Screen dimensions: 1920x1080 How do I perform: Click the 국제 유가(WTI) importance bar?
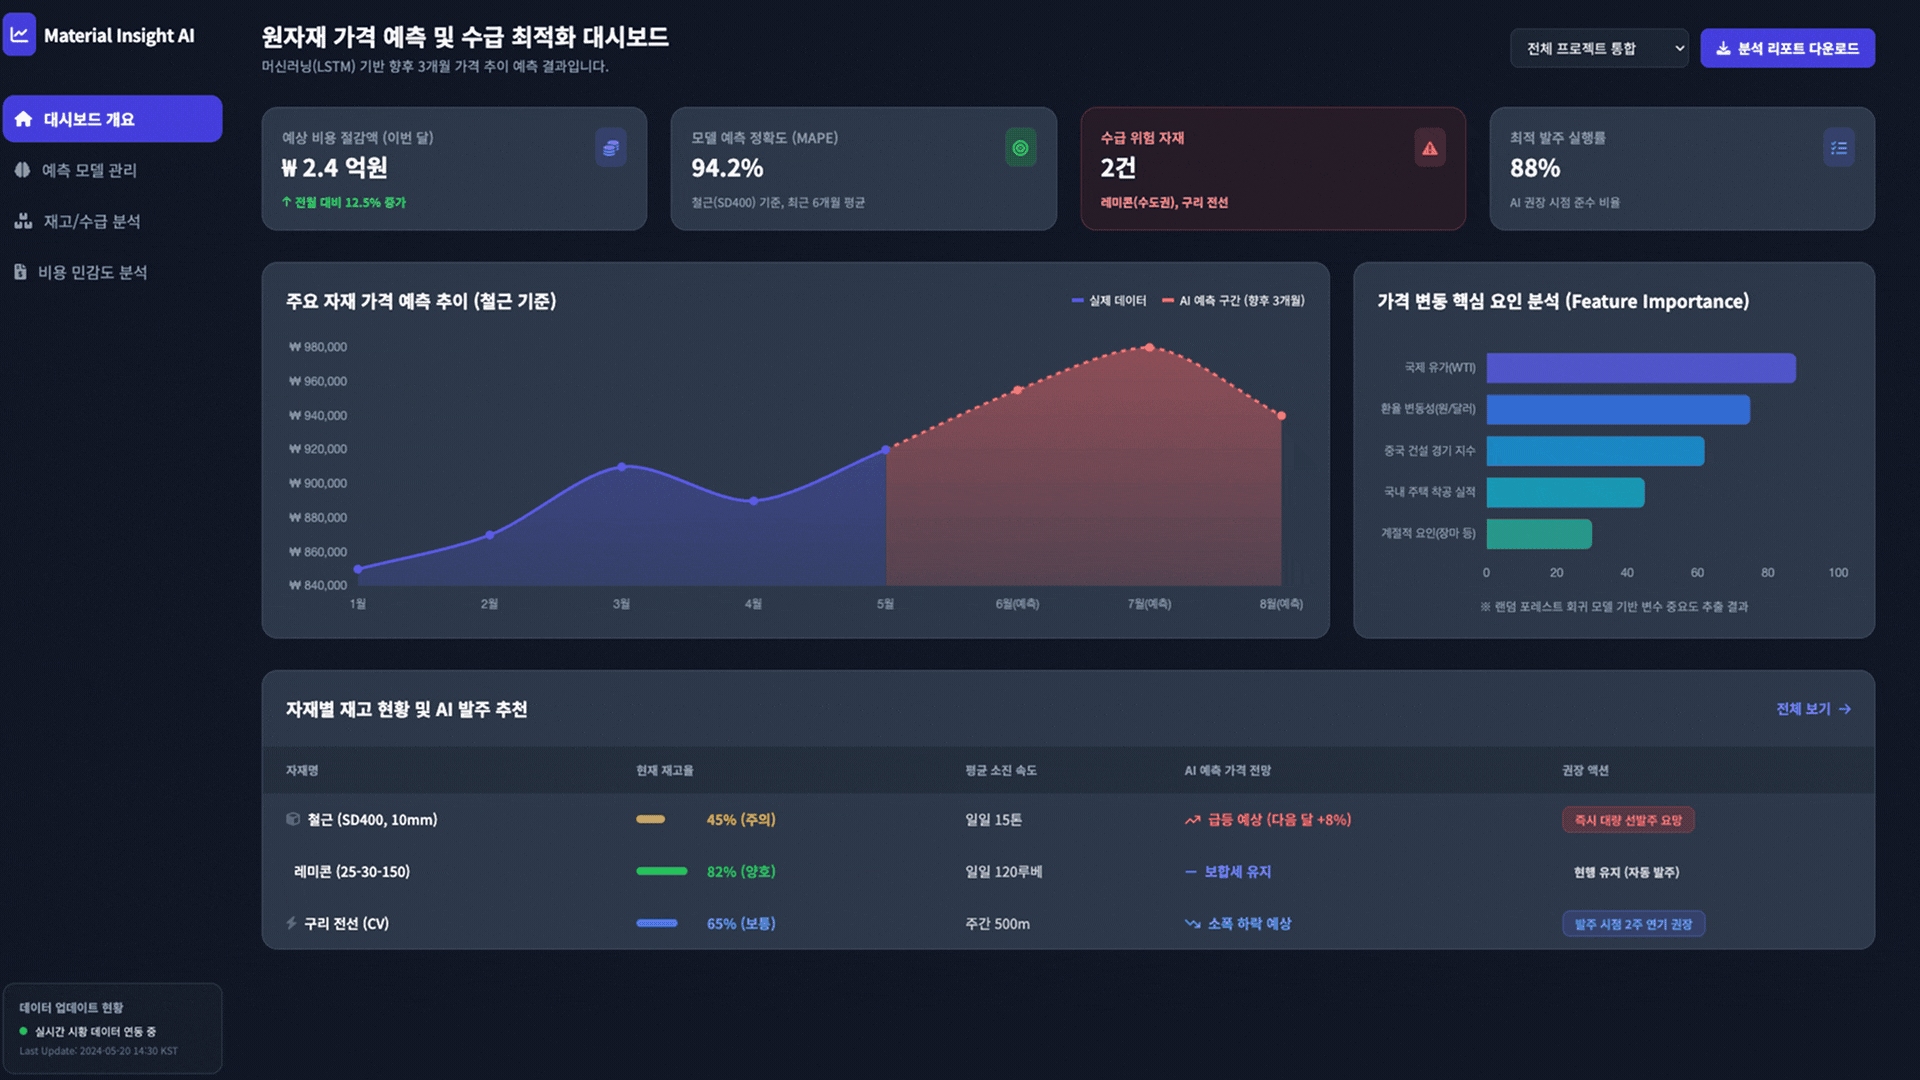(1640, 368)
